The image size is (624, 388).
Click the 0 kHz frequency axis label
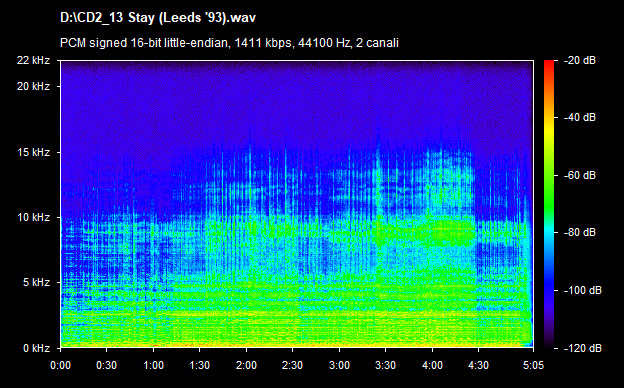point(37,348)
